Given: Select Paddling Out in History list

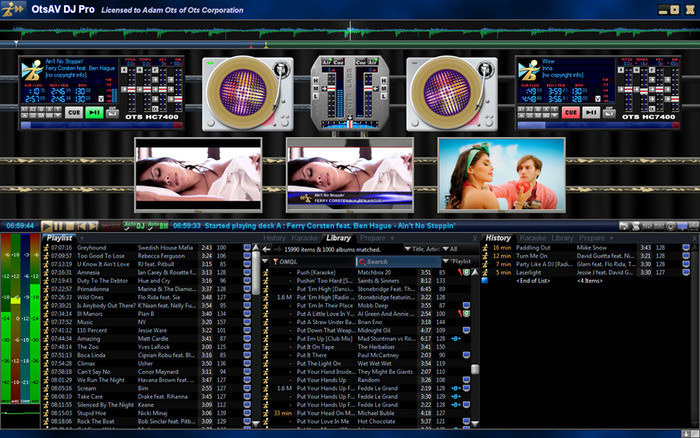Looking at the screenshot, I should pyautogui.click(x=586, y=247).
